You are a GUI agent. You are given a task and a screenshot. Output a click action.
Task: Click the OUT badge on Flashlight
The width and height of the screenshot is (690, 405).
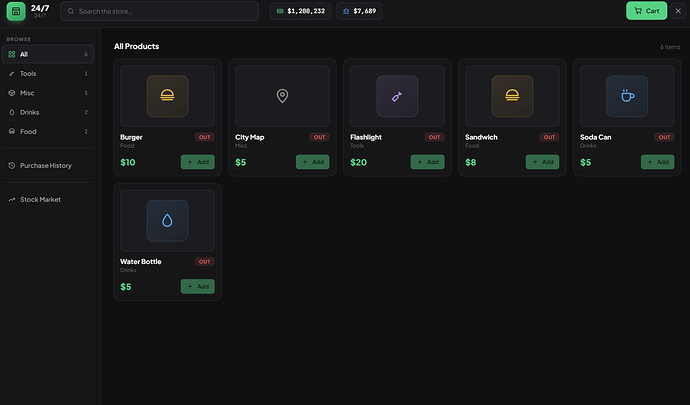[x=434, y=137]
